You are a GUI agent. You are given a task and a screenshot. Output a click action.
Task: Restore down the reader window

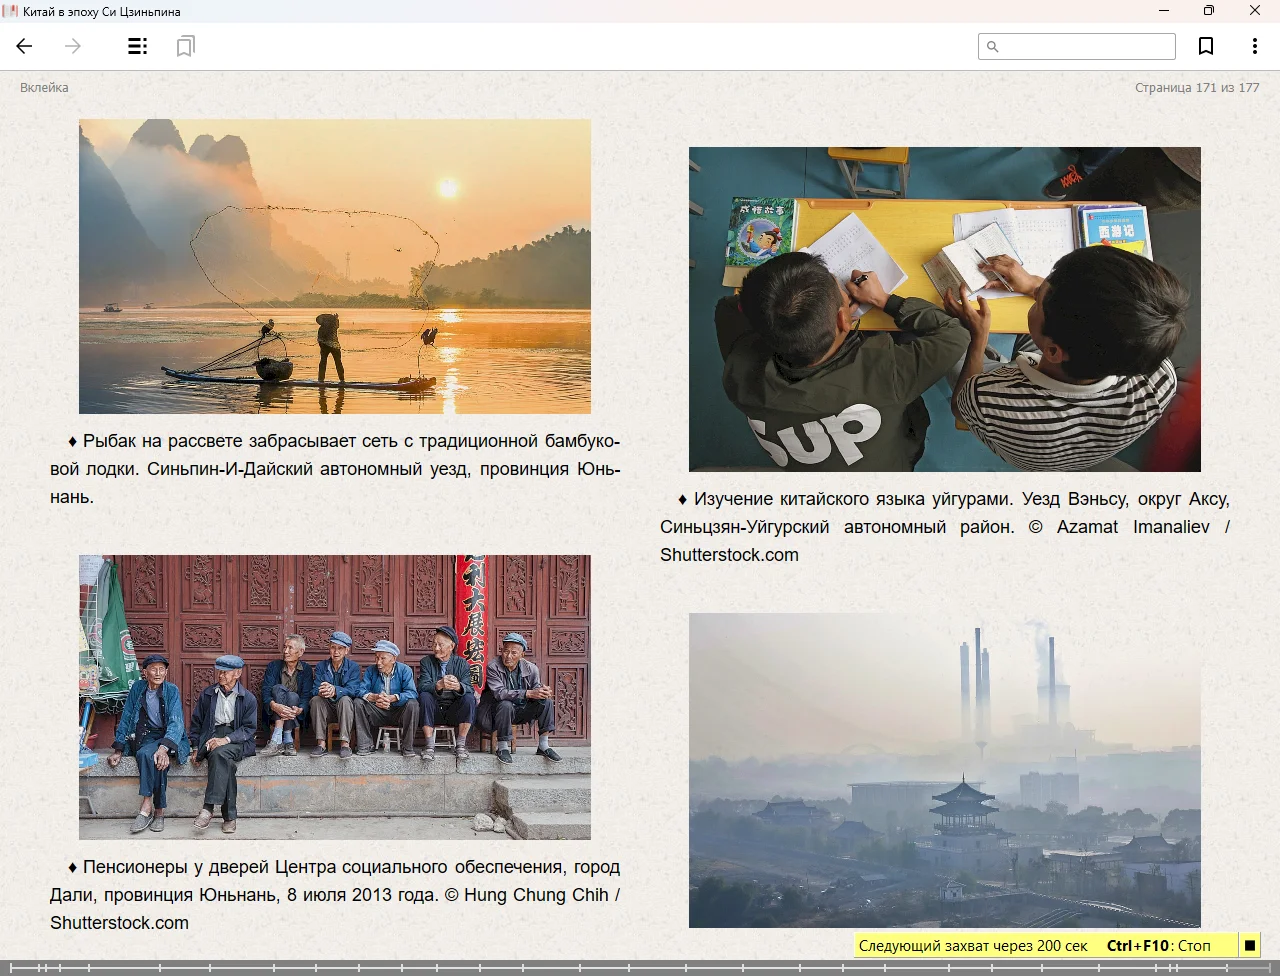click(x=1209, y=11)
